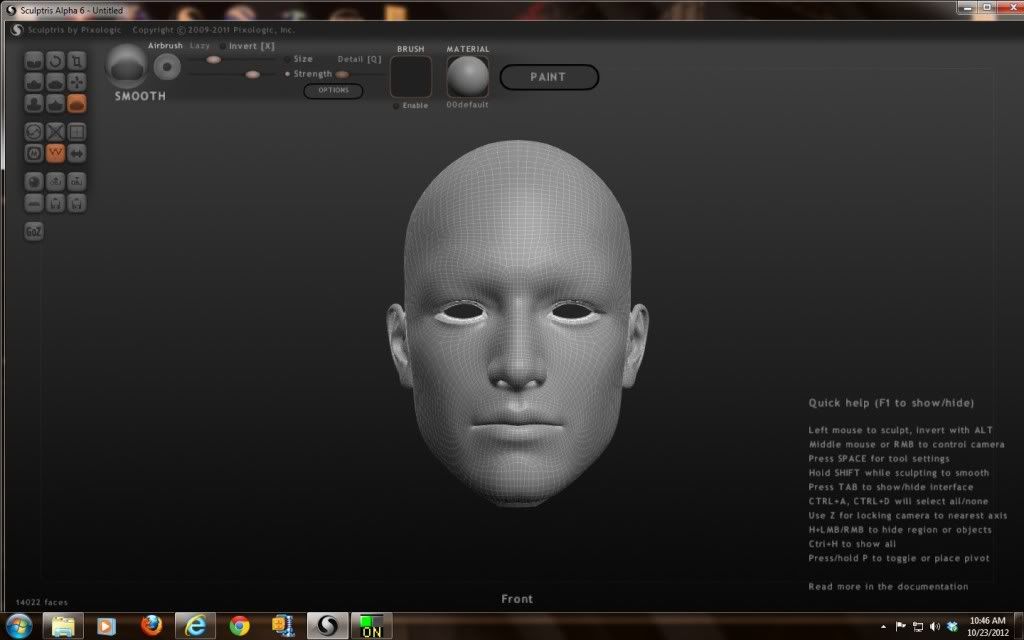
Task: Select the Crease sculpting tool
Action: pyautogui.click(x=34, y=60)
